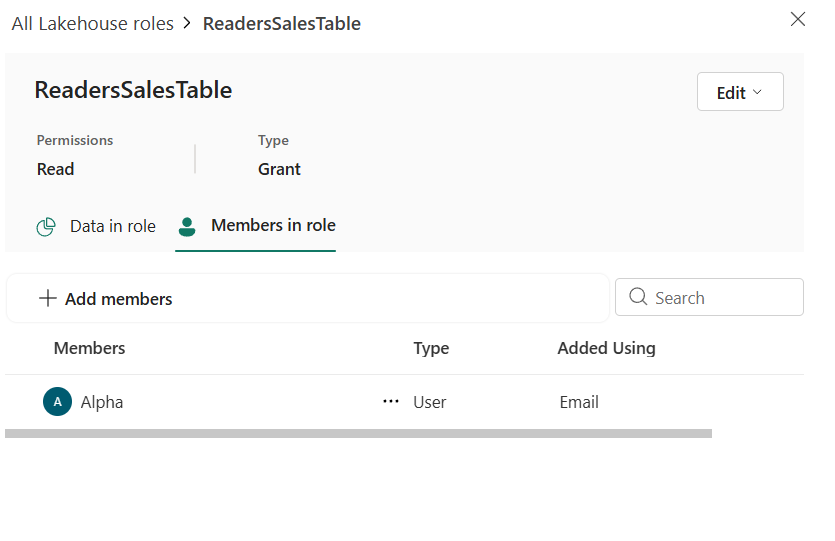Select the Alpha member name
The image size is (835, 541).
[102, 402]
